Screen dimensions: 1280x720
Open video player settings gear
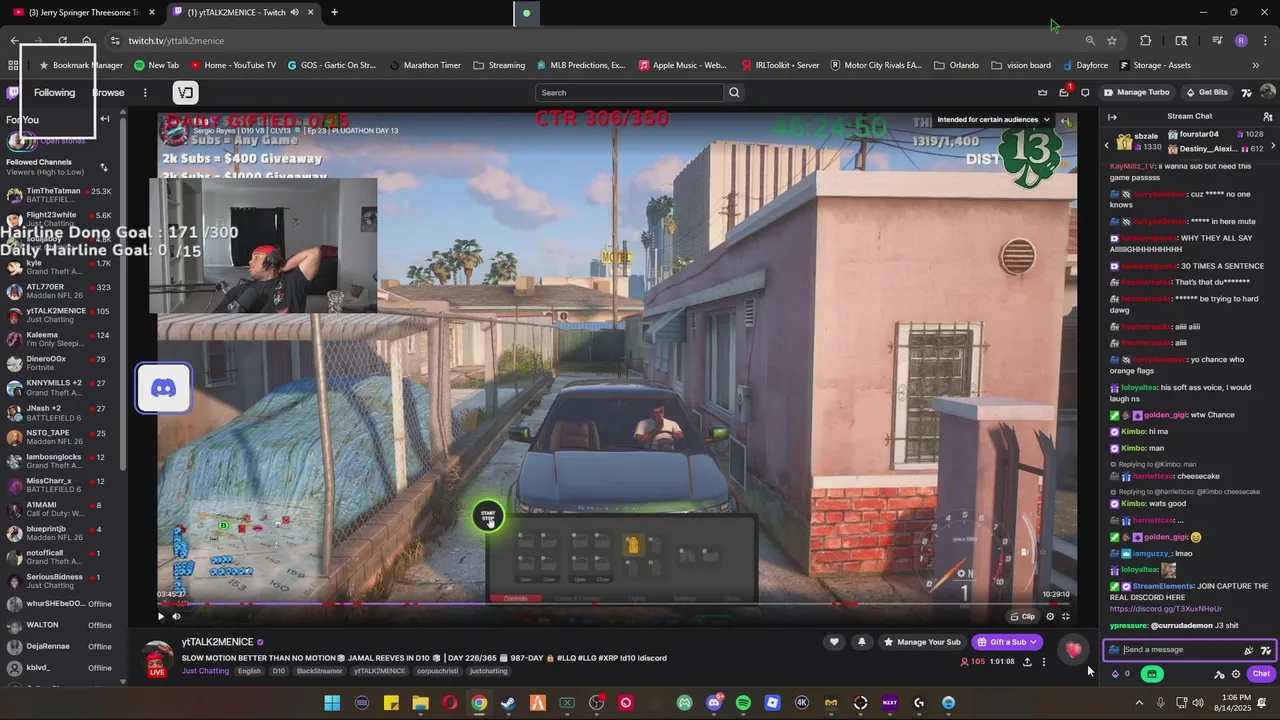click(x=1049, y=617)
